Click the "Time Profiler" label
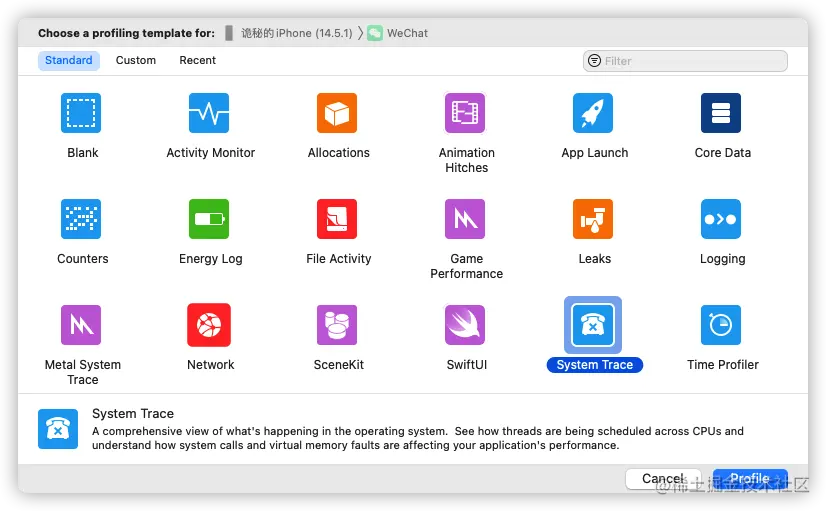 point(723,365)
